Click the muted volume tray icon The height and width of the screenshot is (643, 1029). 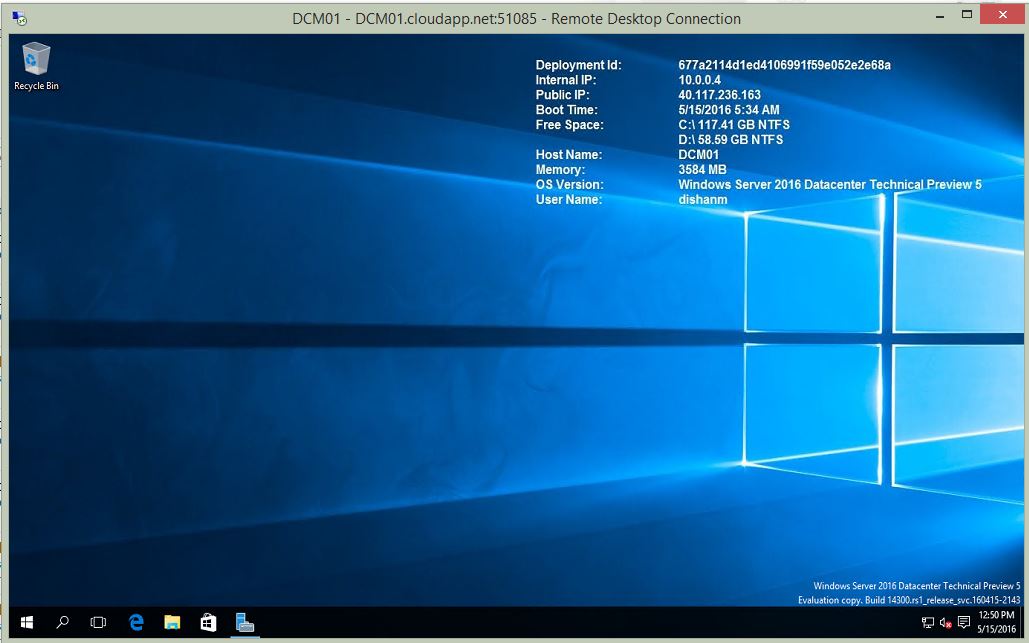pyautogui.click(x=946, y=623)
